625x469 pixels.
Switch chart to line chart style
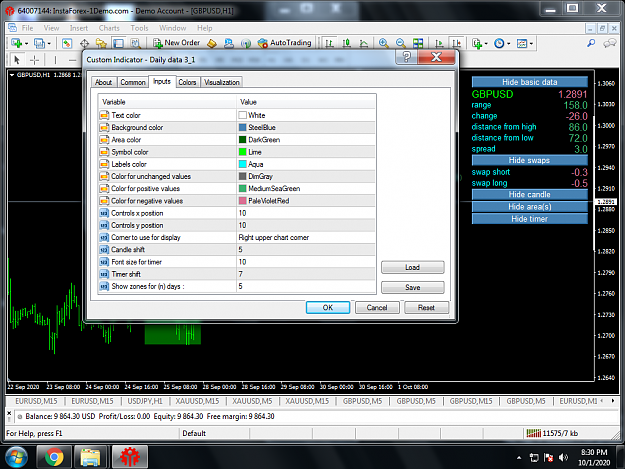click(364, 43)
